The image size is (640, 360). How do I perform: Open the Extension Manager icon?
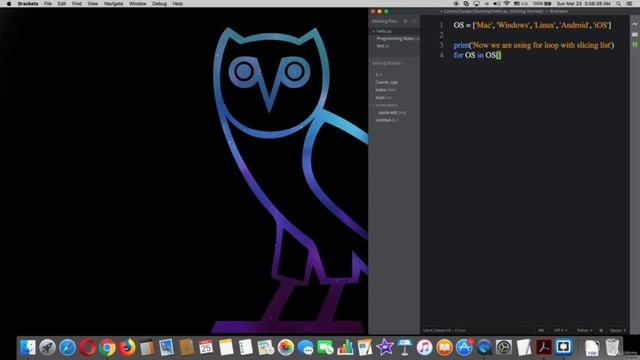(635, 34)
